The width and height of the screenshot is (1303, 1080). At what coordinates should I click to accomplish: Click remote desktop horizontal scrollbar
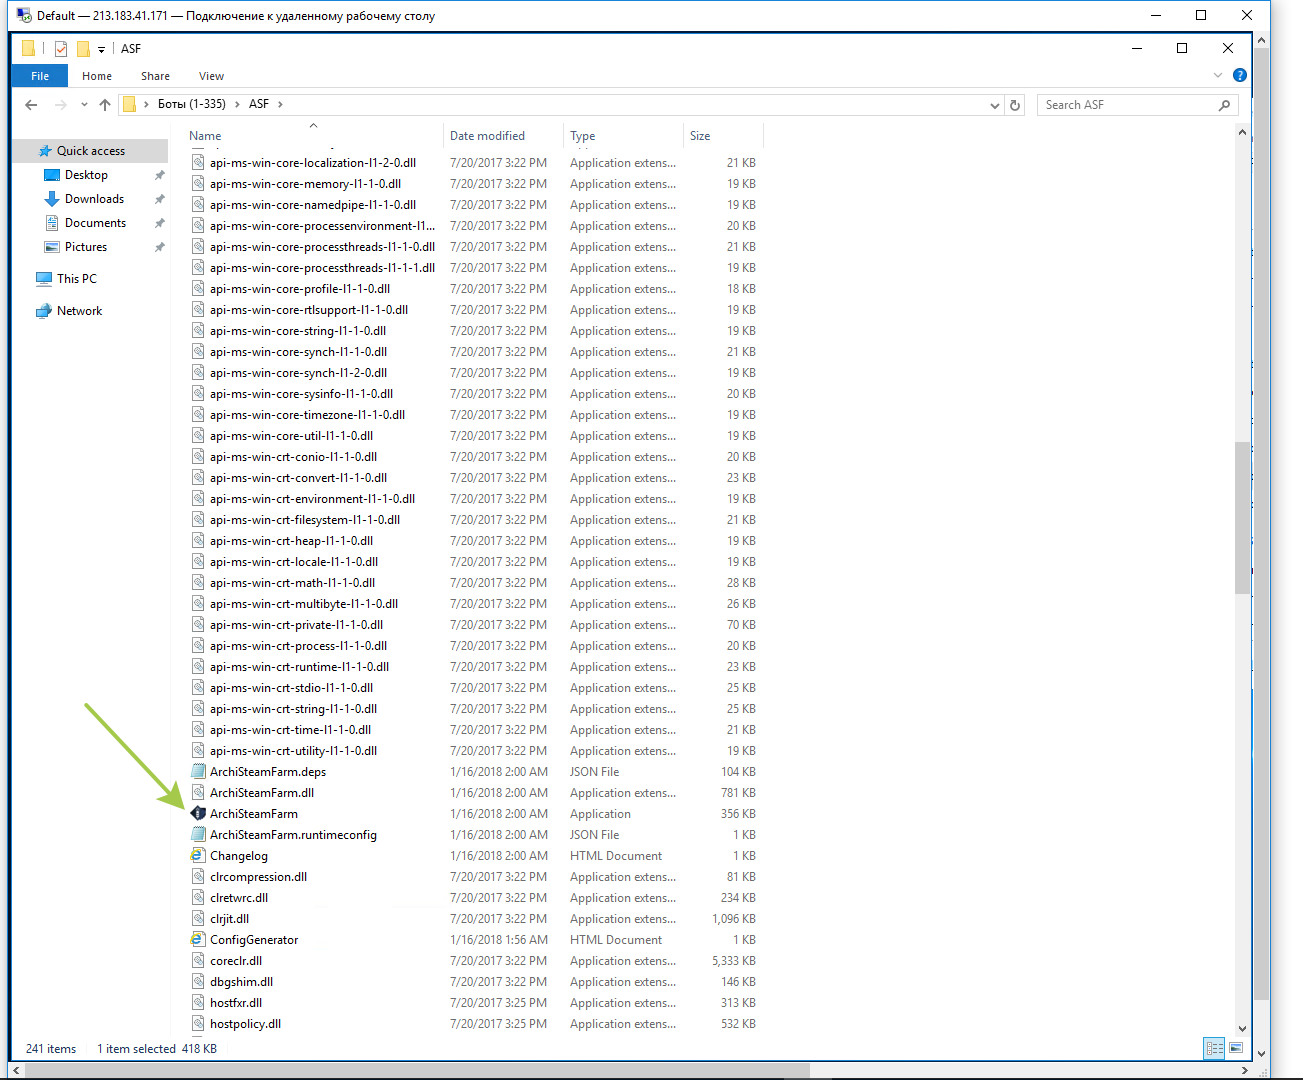(418, 1070)
